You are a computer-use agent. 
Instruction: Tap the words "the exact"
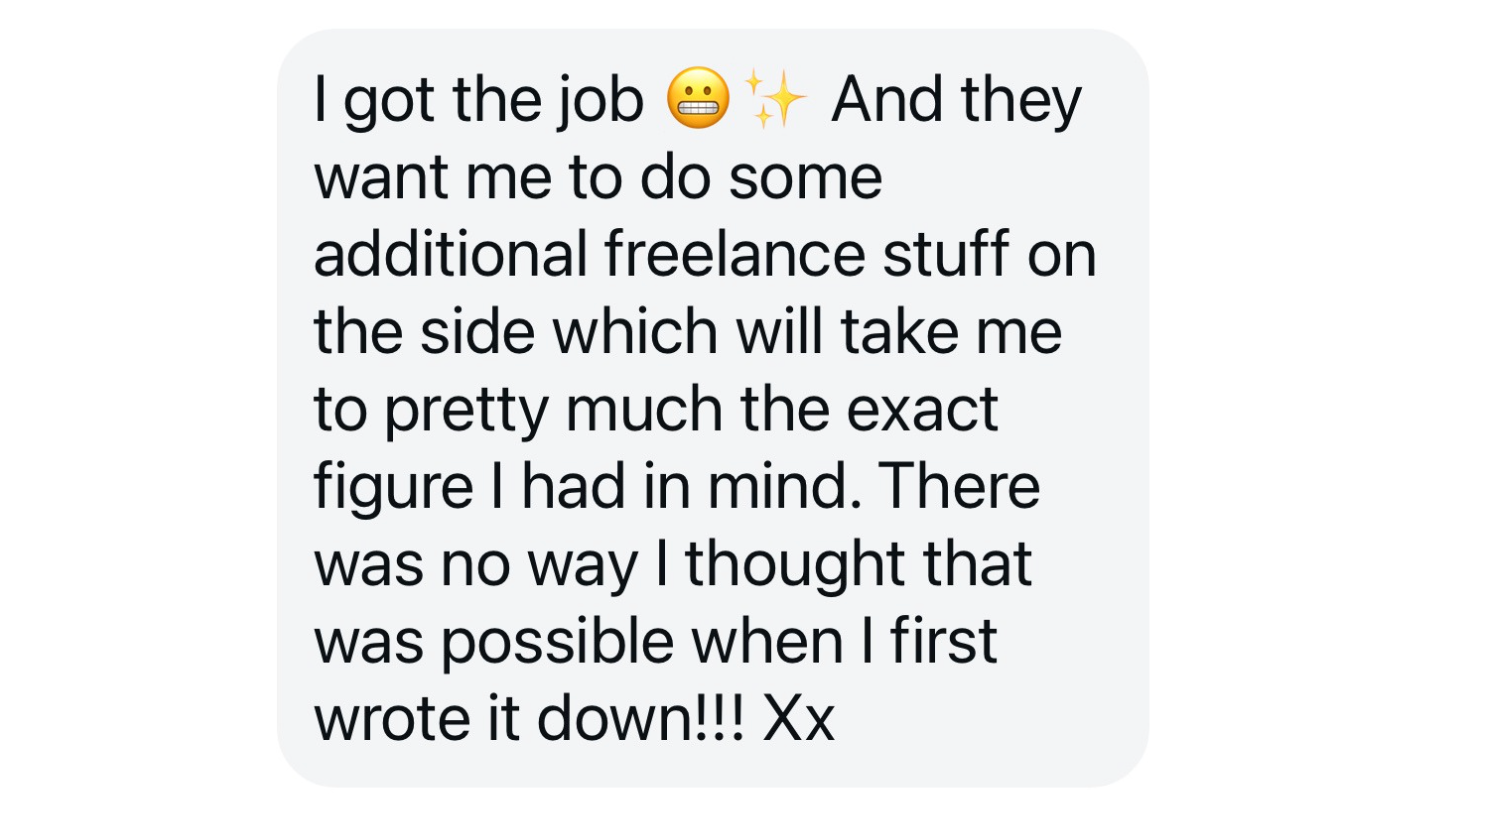869,408
